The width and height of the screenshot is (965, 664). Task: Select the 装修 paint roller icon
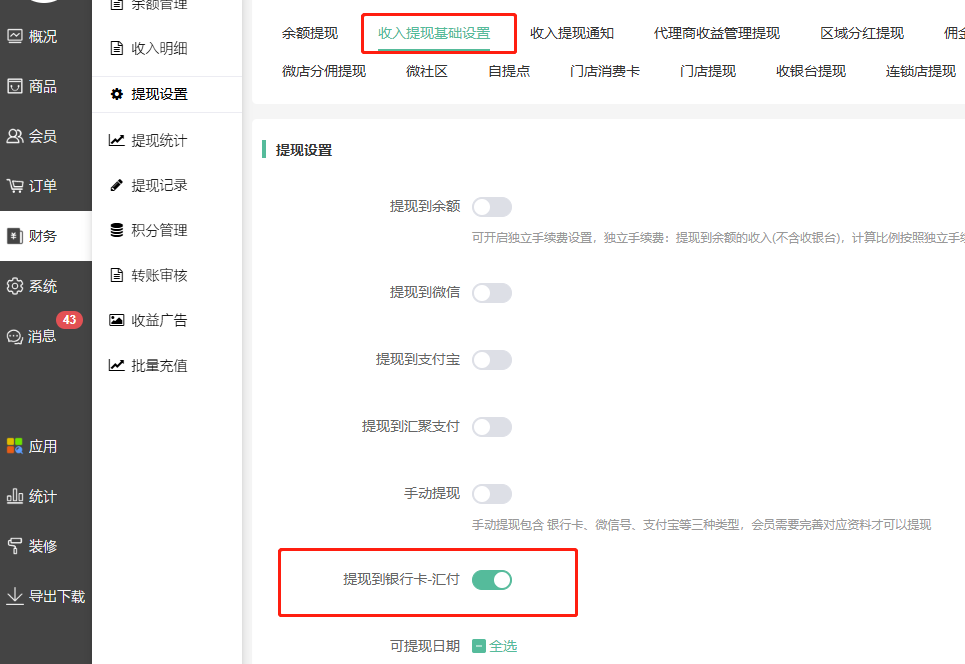tap(15, 546)
